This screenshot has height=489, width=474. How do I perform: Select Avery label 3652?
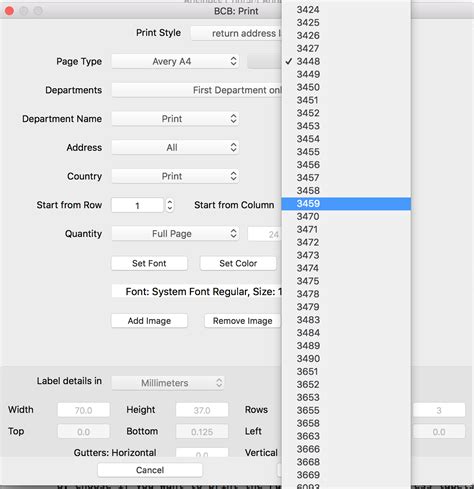(346, 384)
